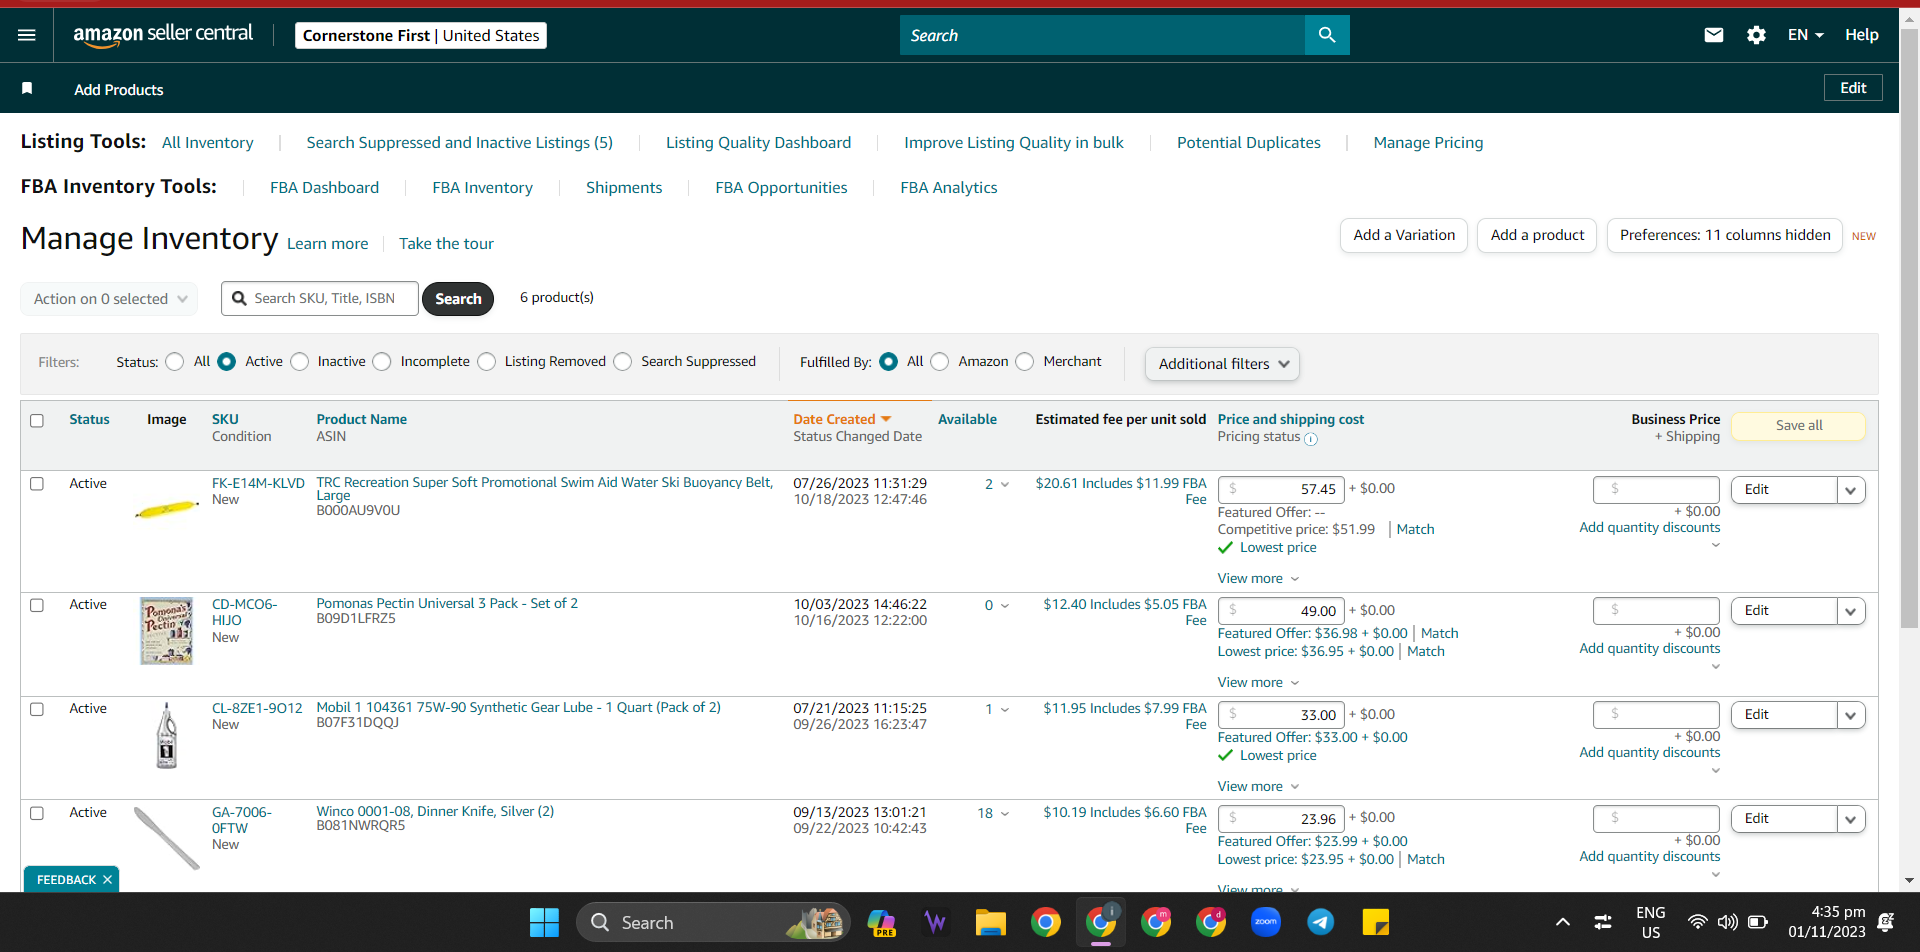1920x952 pixels.
Task: Click the amazon seller central logo
Action: (x=163, y=35)
